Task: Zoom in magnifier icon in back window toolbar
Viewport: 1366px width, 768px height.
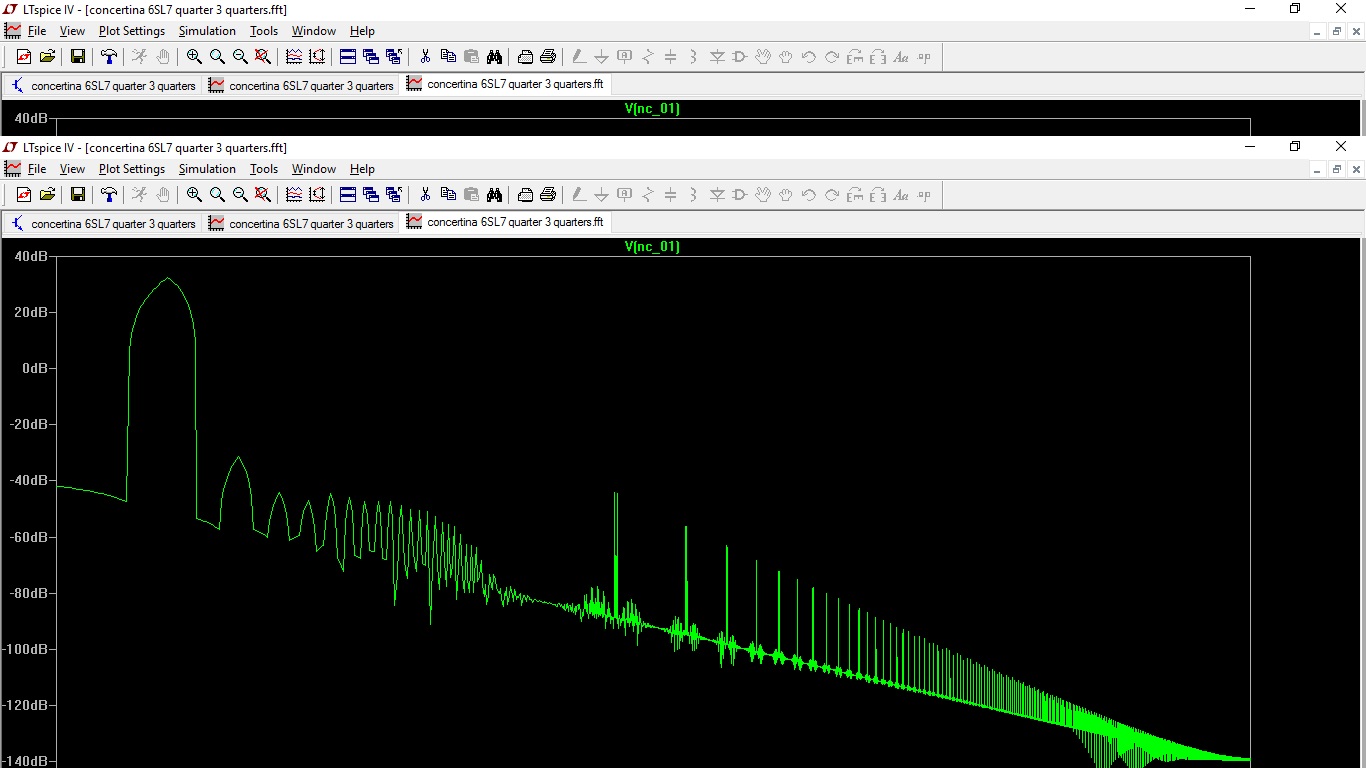Action: click(x=194, y=57)
